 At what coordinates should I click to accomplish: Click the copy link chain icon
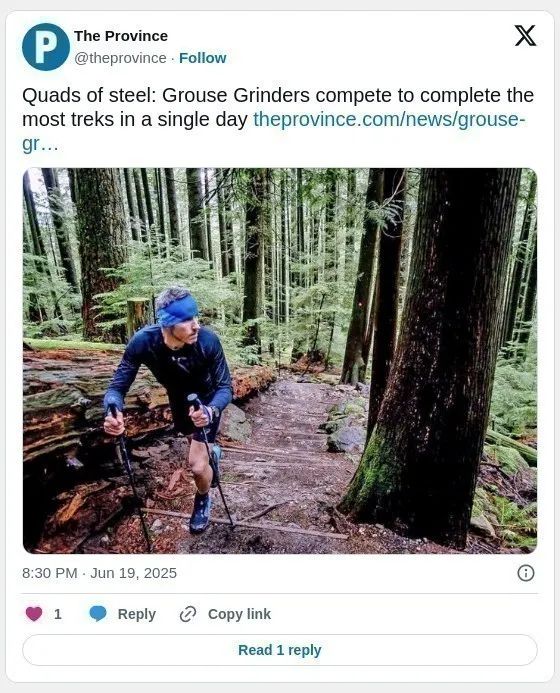click(188, 614)
